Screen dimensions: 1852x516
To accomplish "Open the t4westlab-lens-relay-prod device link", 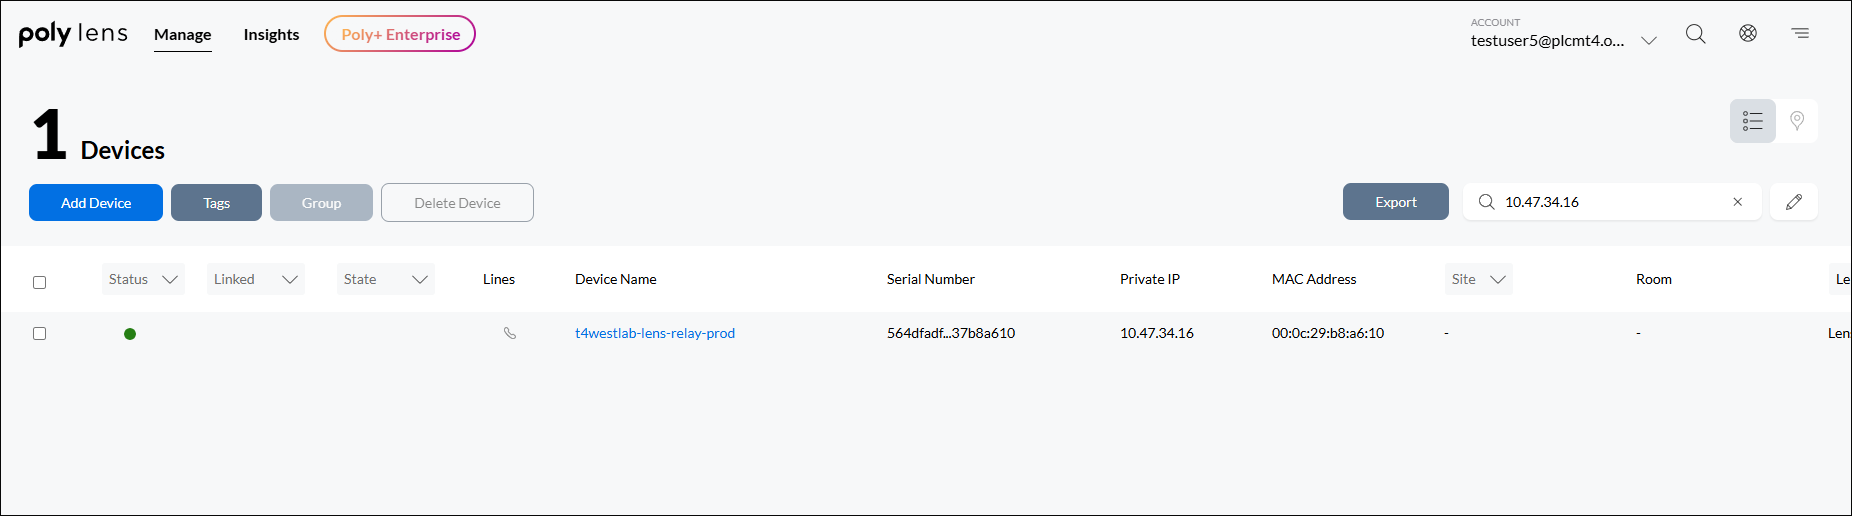I will tap(655, 333).
